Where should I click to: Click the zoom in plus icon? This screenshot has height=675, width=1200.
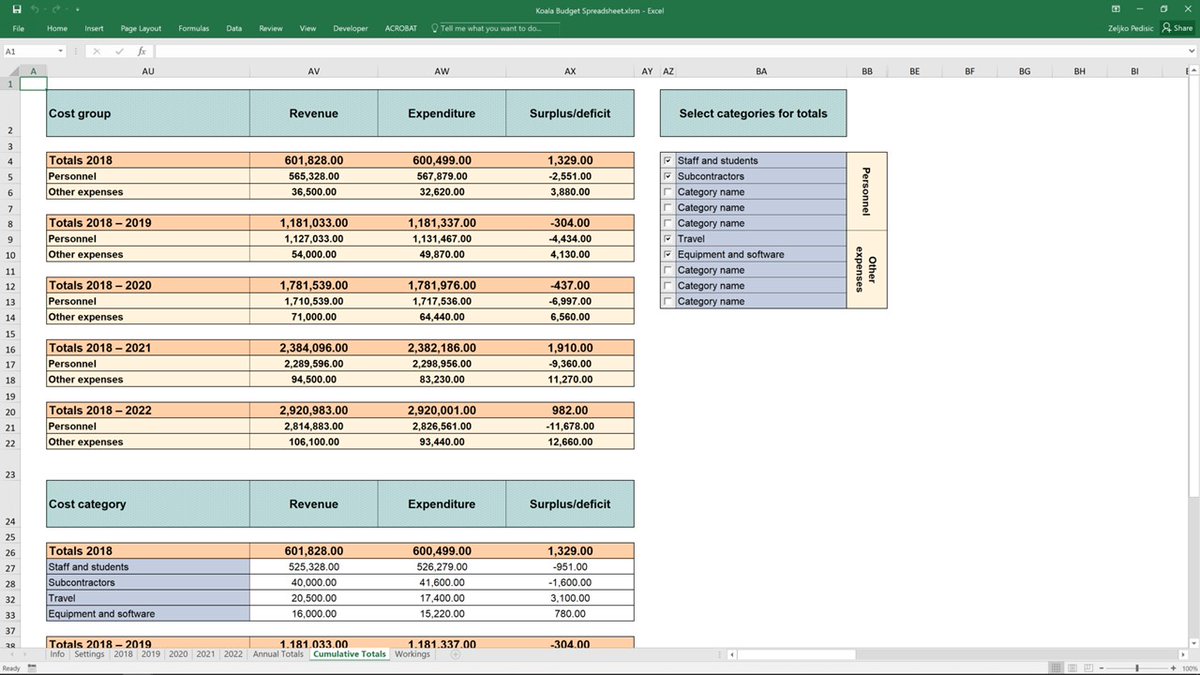pos(1171,667)
